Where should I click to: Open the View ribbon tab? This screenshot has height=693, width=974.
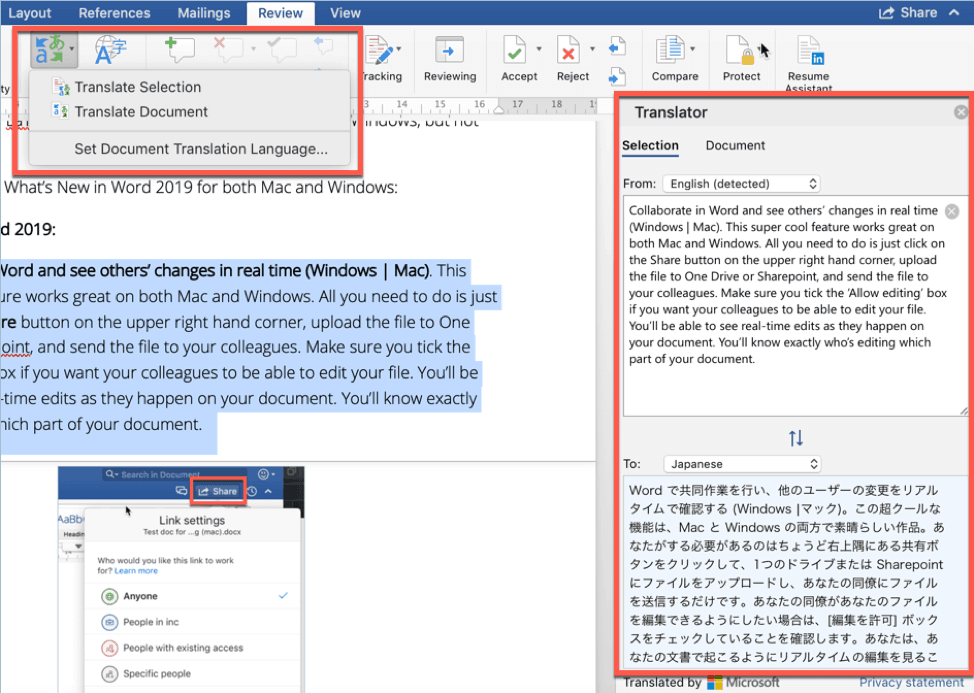[345, 13]
